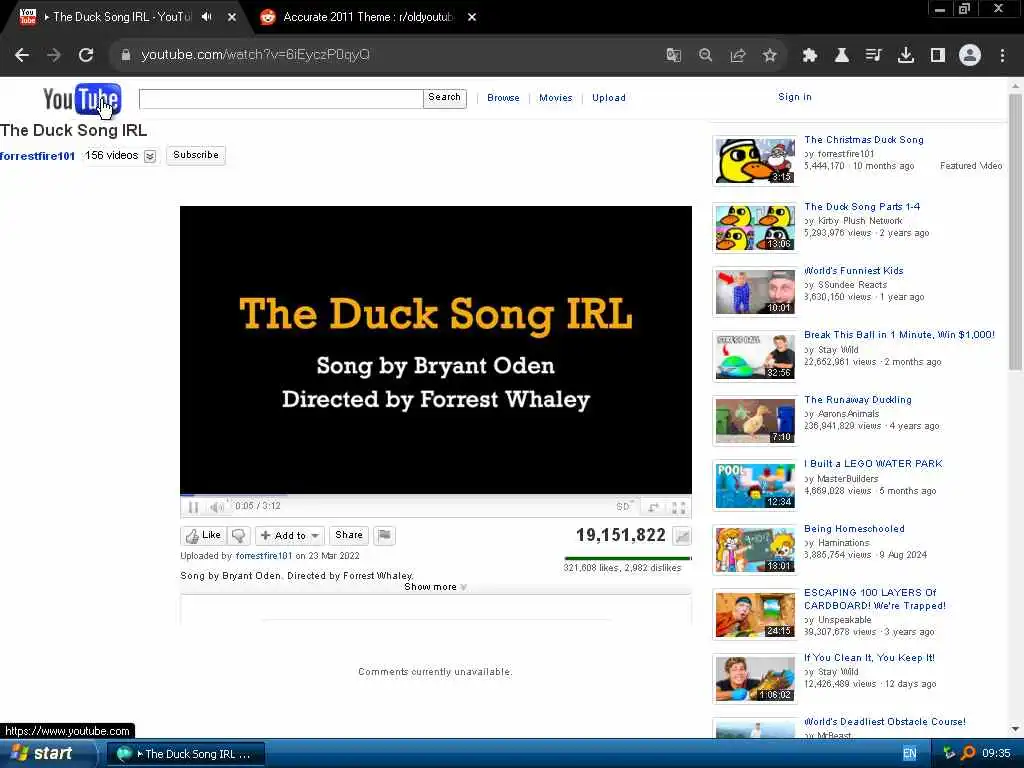Open World's Funniest Kids video link
Viewport: 1024px width, 768px height.
(854, 270)
